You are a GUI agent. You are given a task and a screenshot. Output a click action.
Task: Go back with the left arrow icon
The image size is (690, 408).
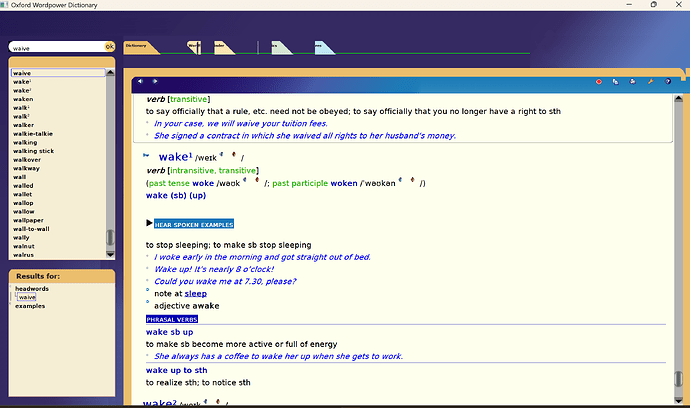pos(140,81)
